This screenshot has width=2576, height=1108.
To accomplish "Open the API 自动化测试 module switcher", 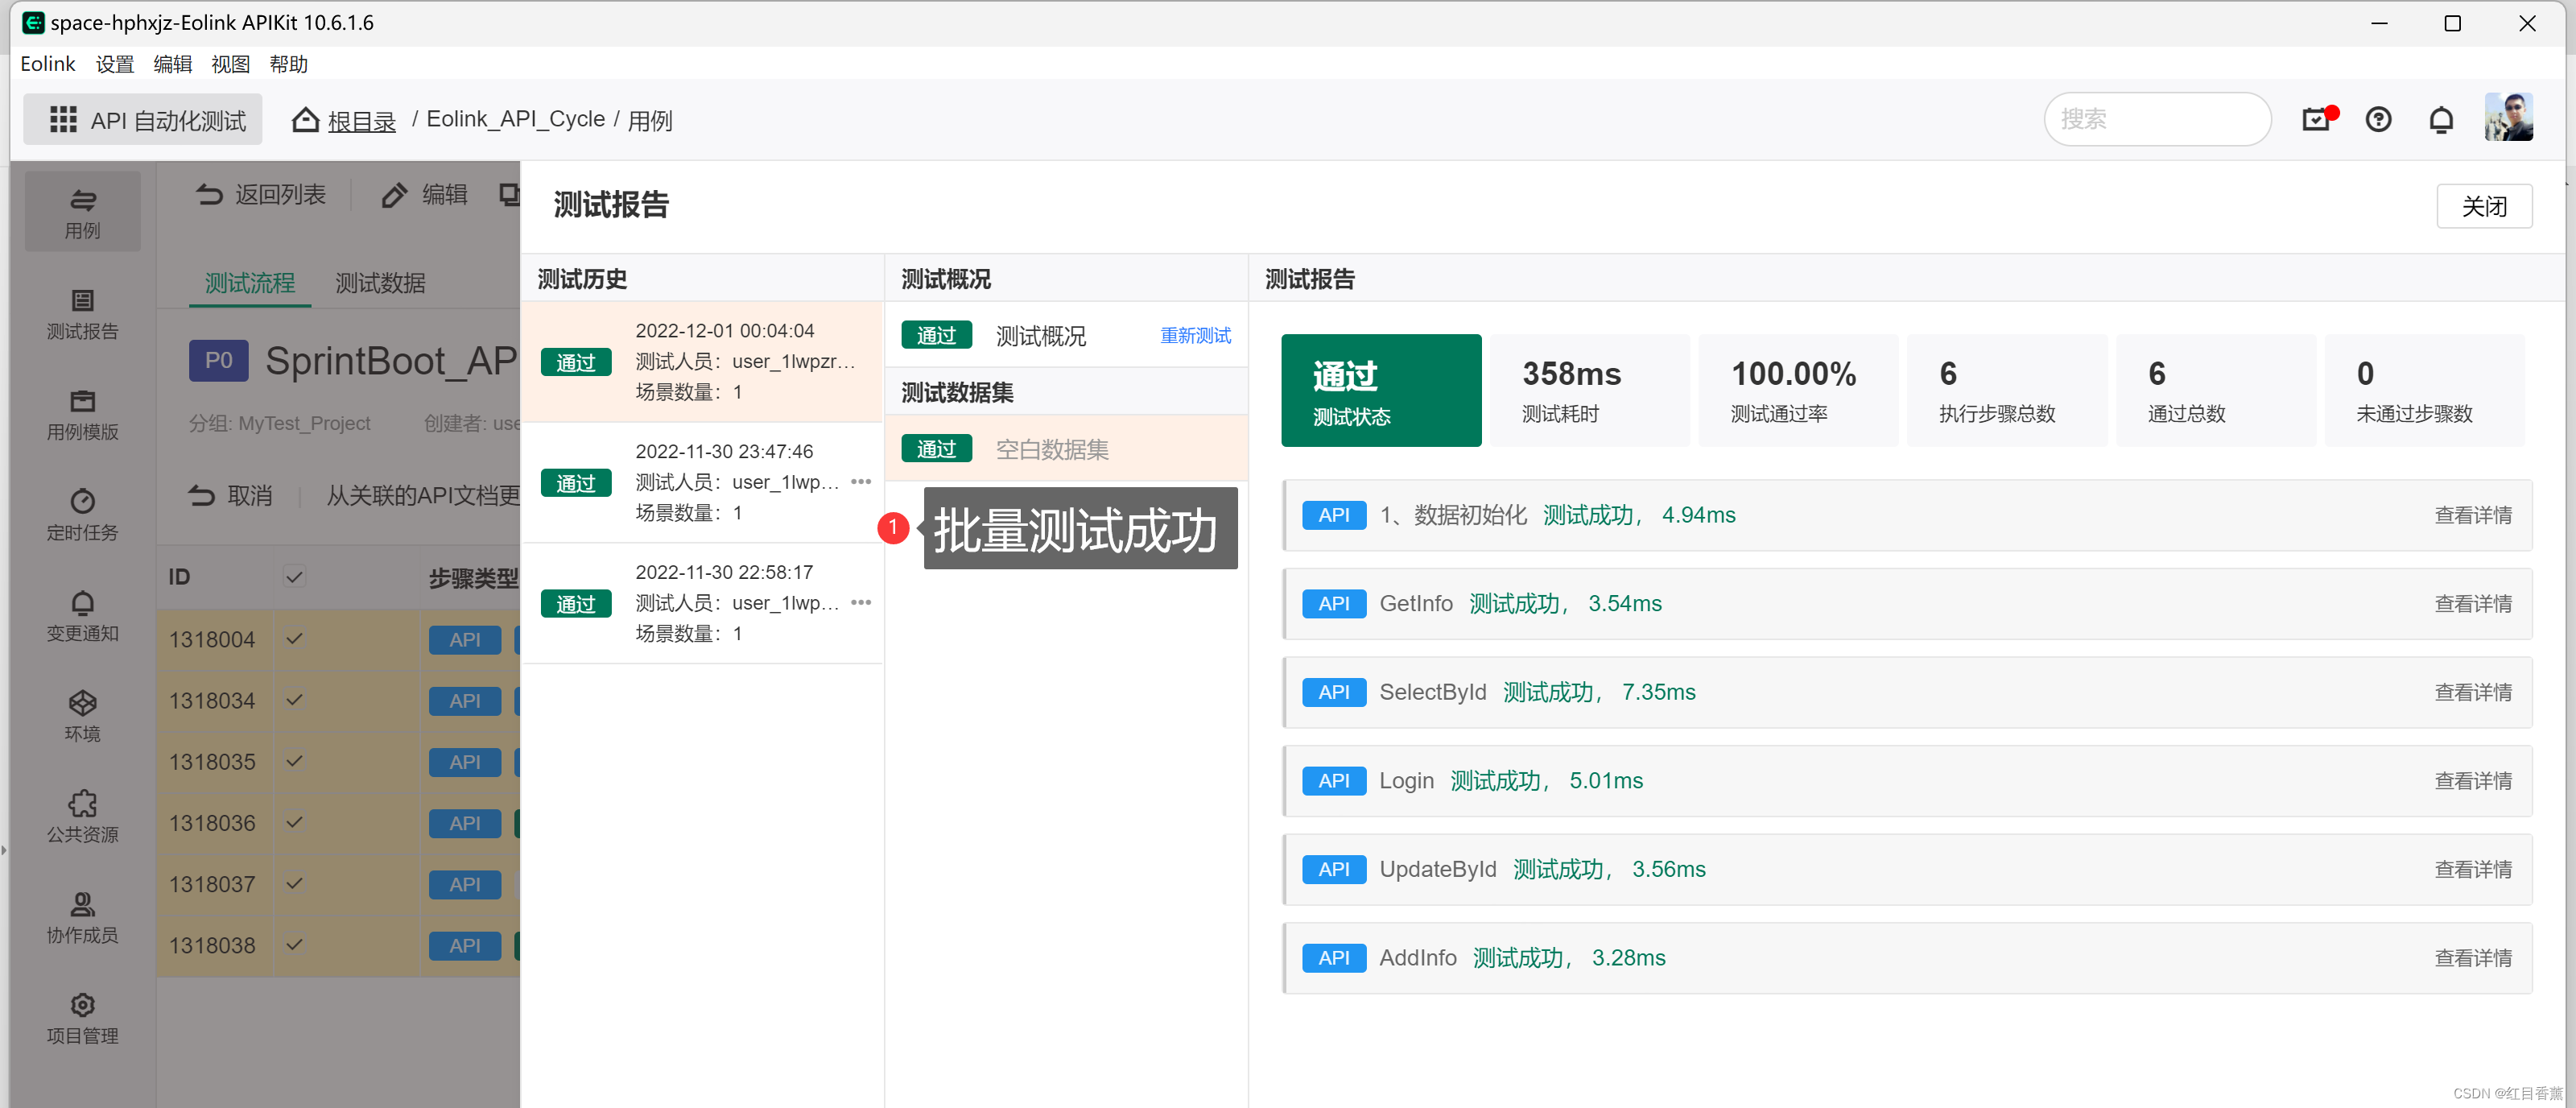I will 145,120.
